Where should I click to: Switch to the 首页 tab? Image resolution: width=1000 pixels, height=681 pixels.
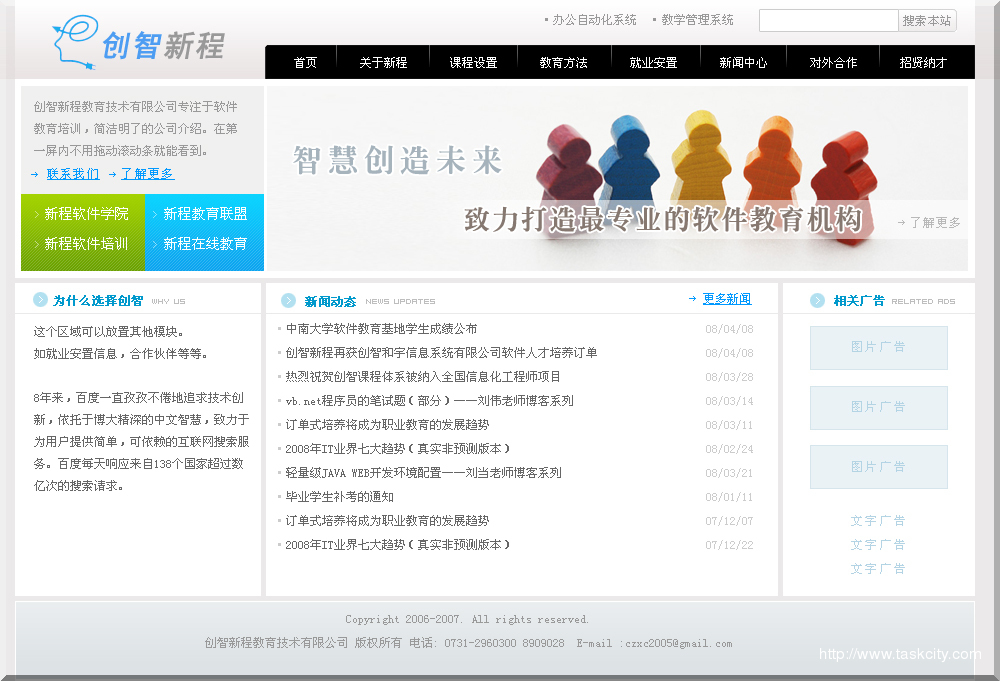pyautogui.click(x=303, y=62)
